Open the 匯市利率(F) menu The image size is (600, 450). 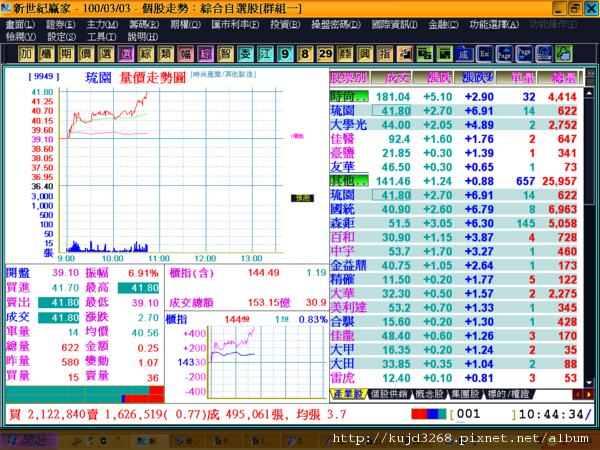(x=235, y=25)
